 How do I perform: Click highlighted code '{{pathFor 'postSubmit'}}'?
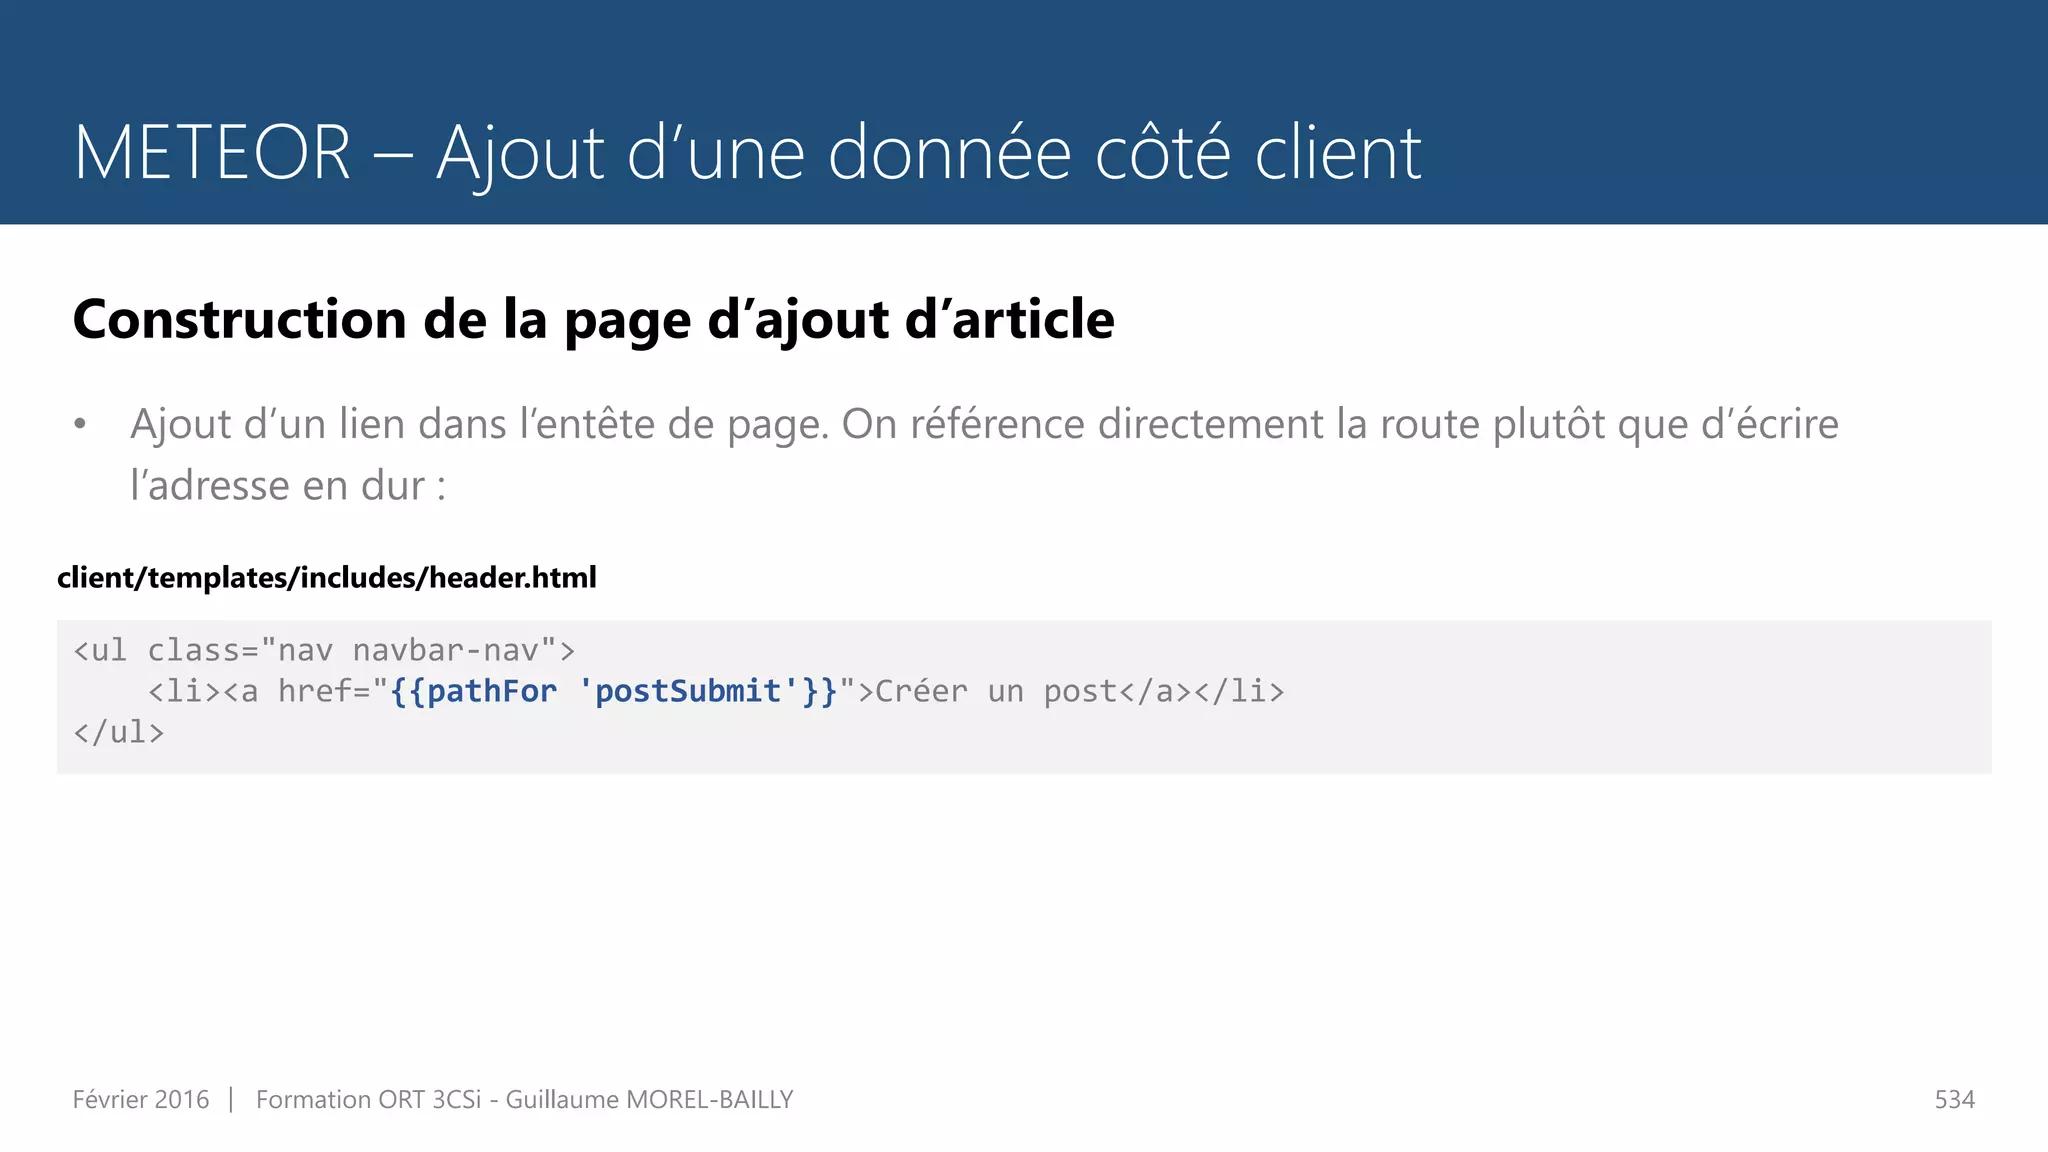click(614, 691)
